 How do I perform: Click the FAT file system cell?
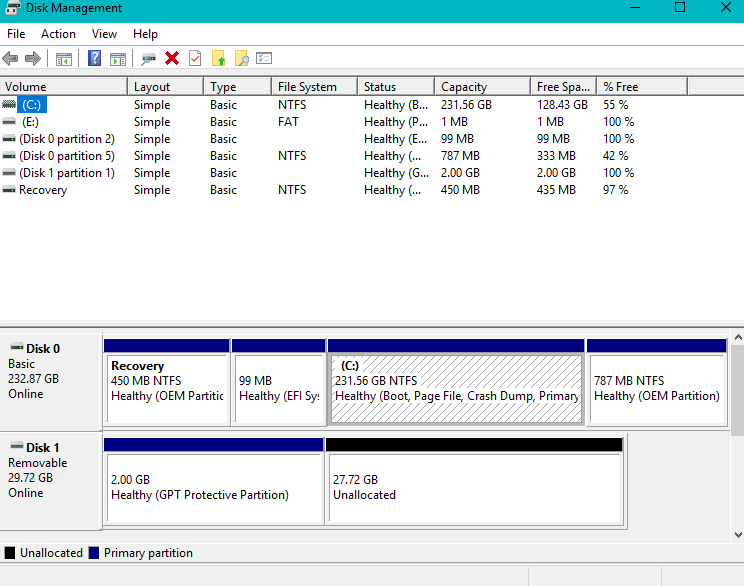pos(288,122)
